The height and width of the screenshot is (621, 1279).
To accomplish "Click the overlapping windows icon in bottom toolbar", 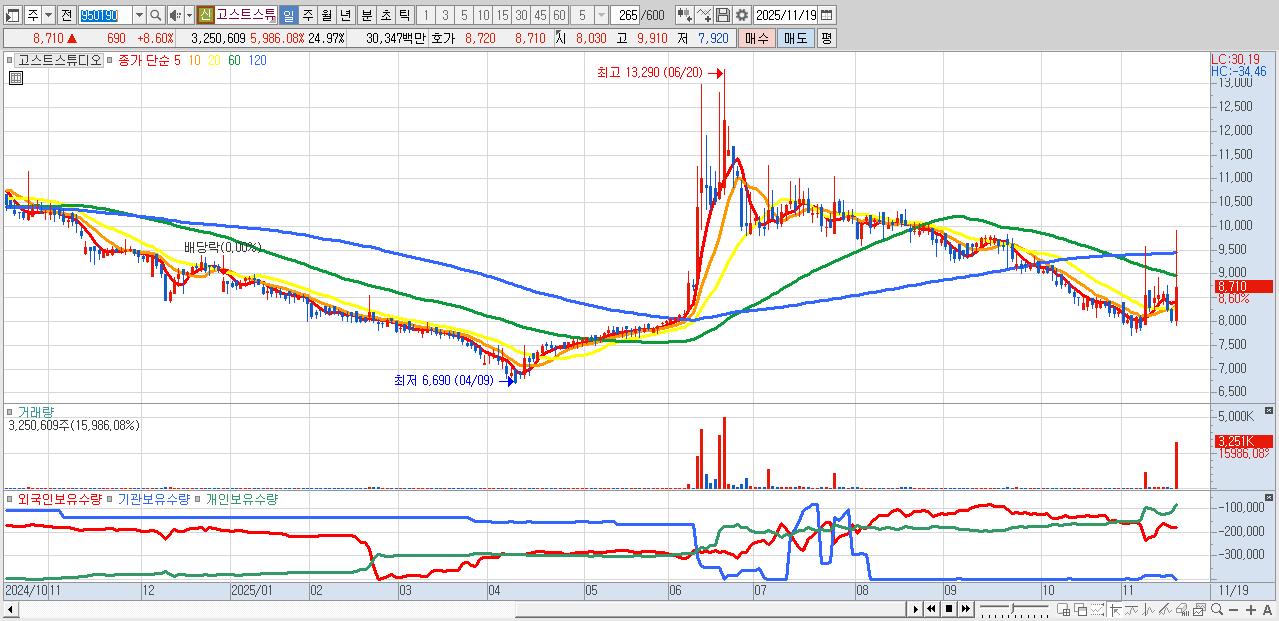I will click(x=1081, y=610).
